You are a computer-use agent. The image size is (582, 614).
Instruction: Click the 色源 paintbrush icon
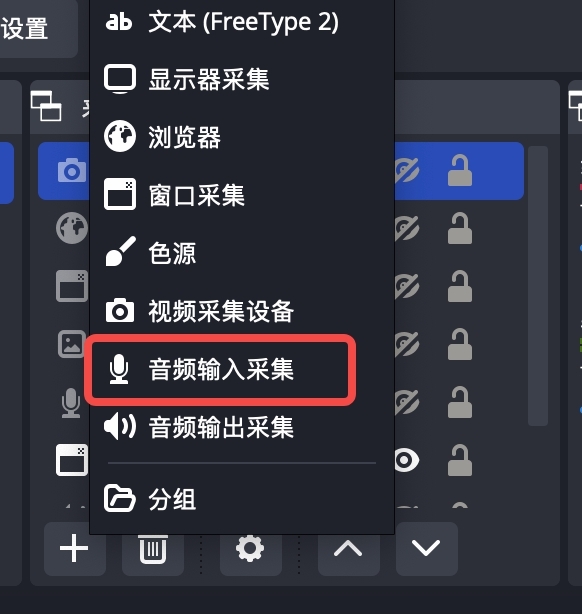click(x=121, y=252)
